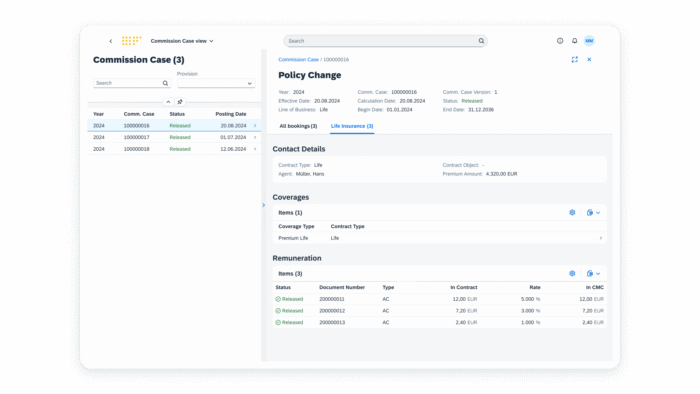Click the agent name Müller, Hans

pos(310,174)
